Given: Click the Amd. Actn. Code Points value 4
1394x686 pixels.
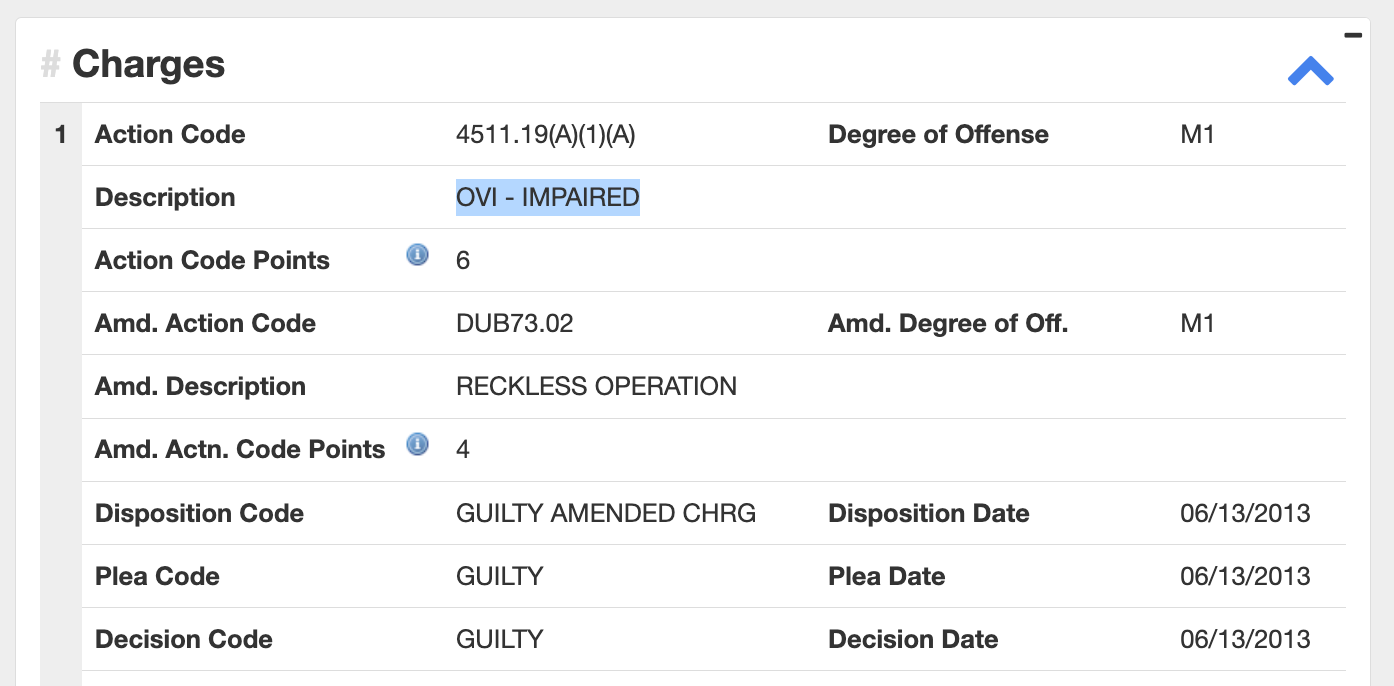Looking at the screenshot, I should pos(462,449).
